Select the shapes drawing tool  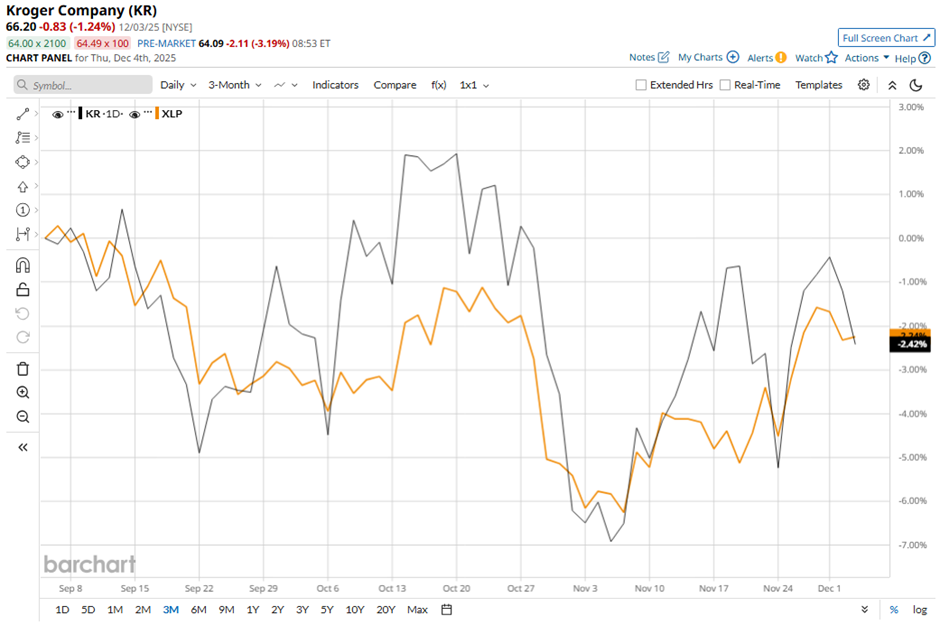(23, 162)
